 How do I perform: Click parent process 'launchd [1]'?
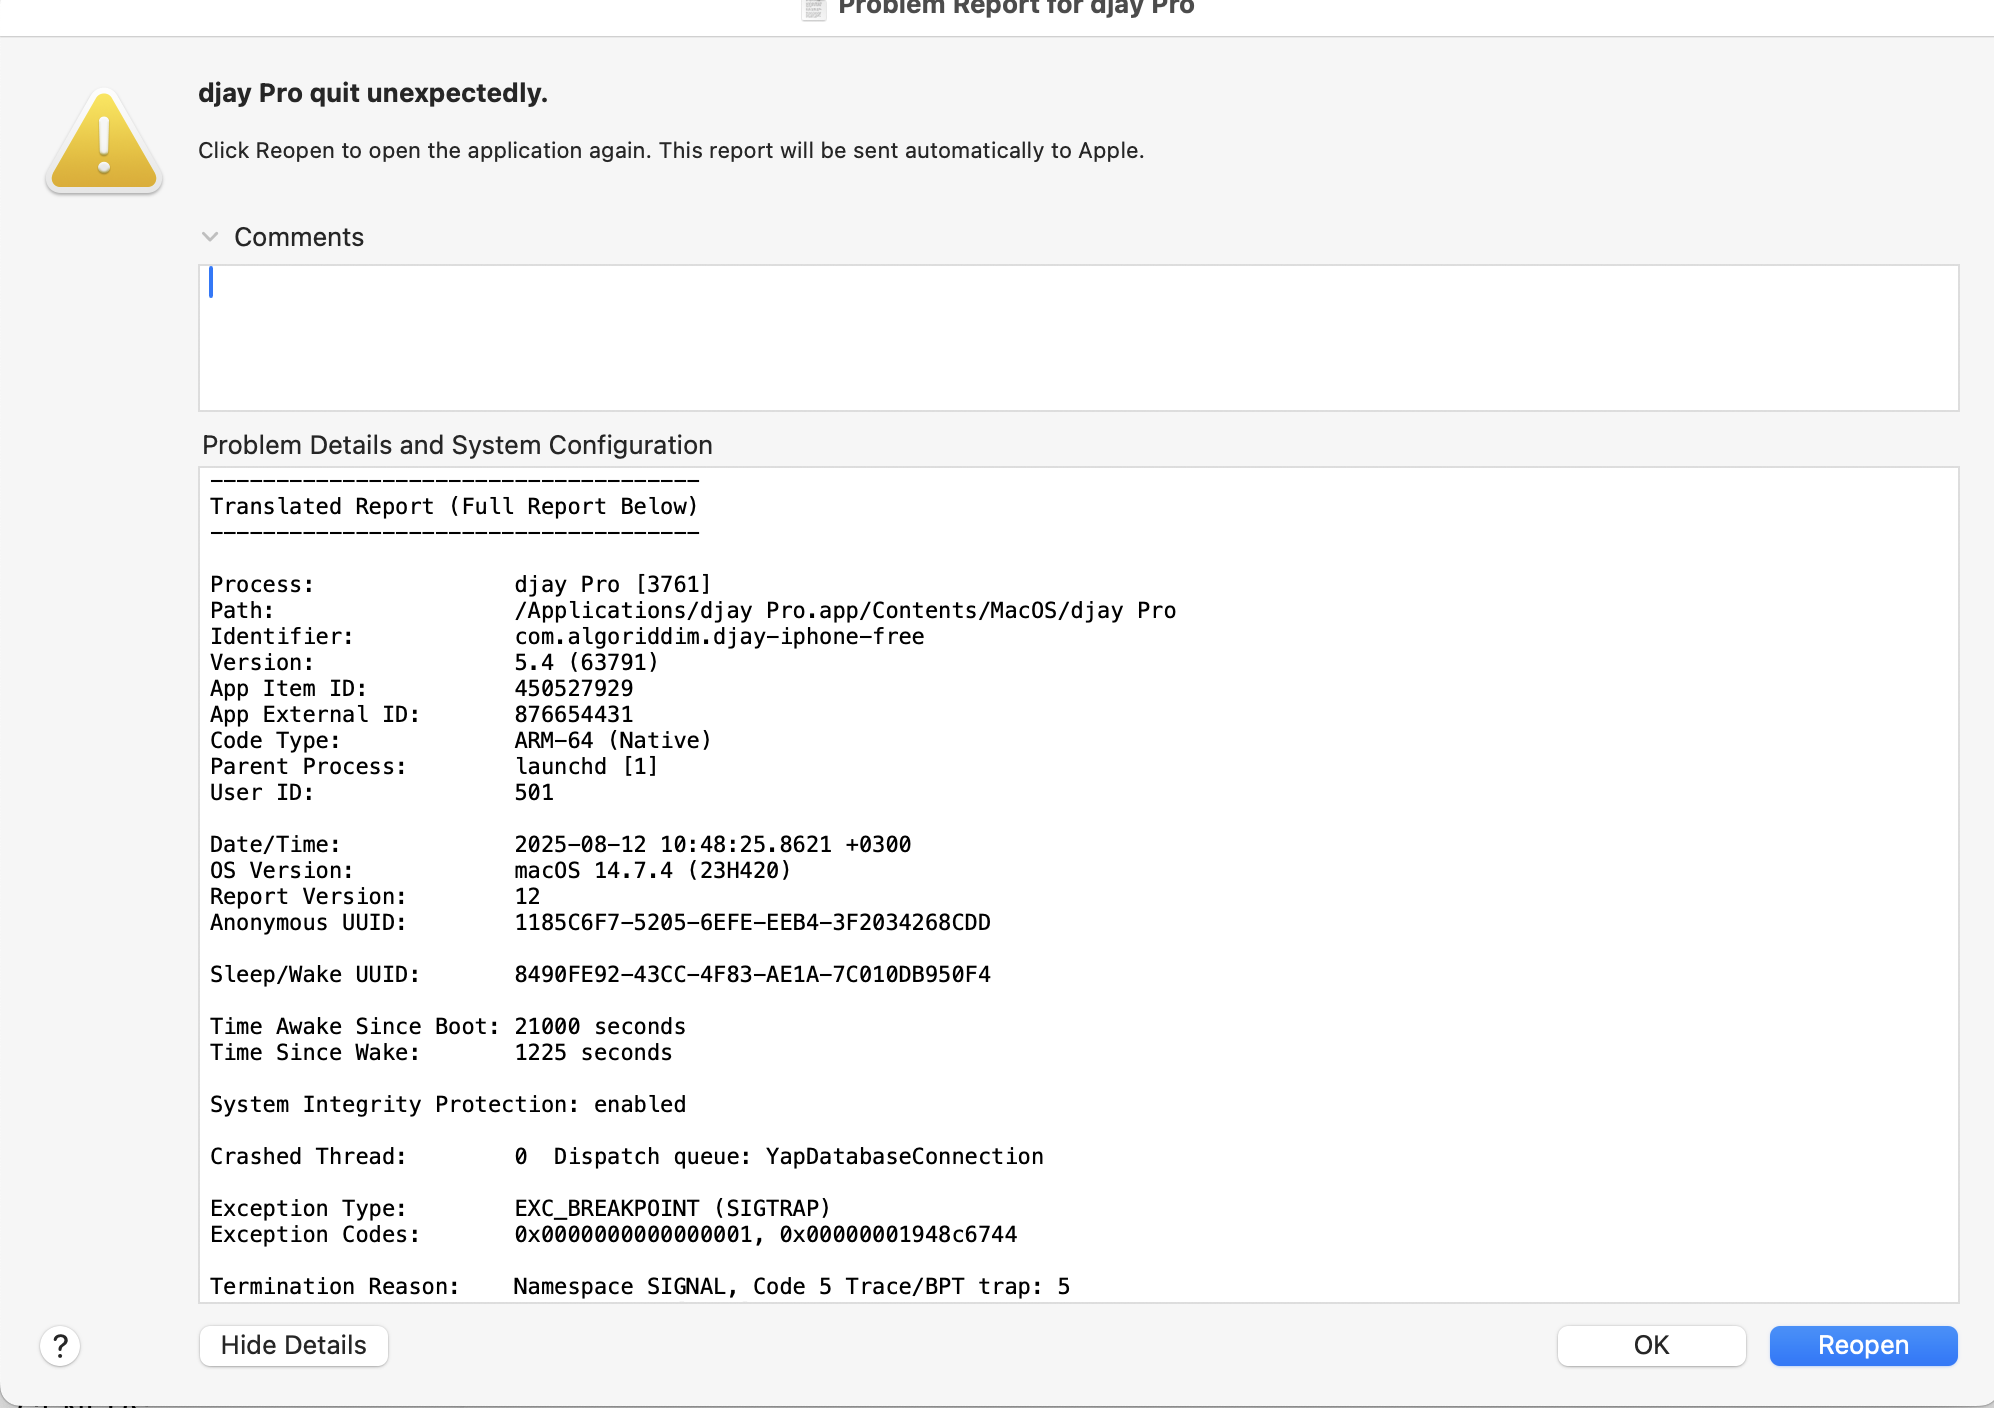[x=586, y=766]
